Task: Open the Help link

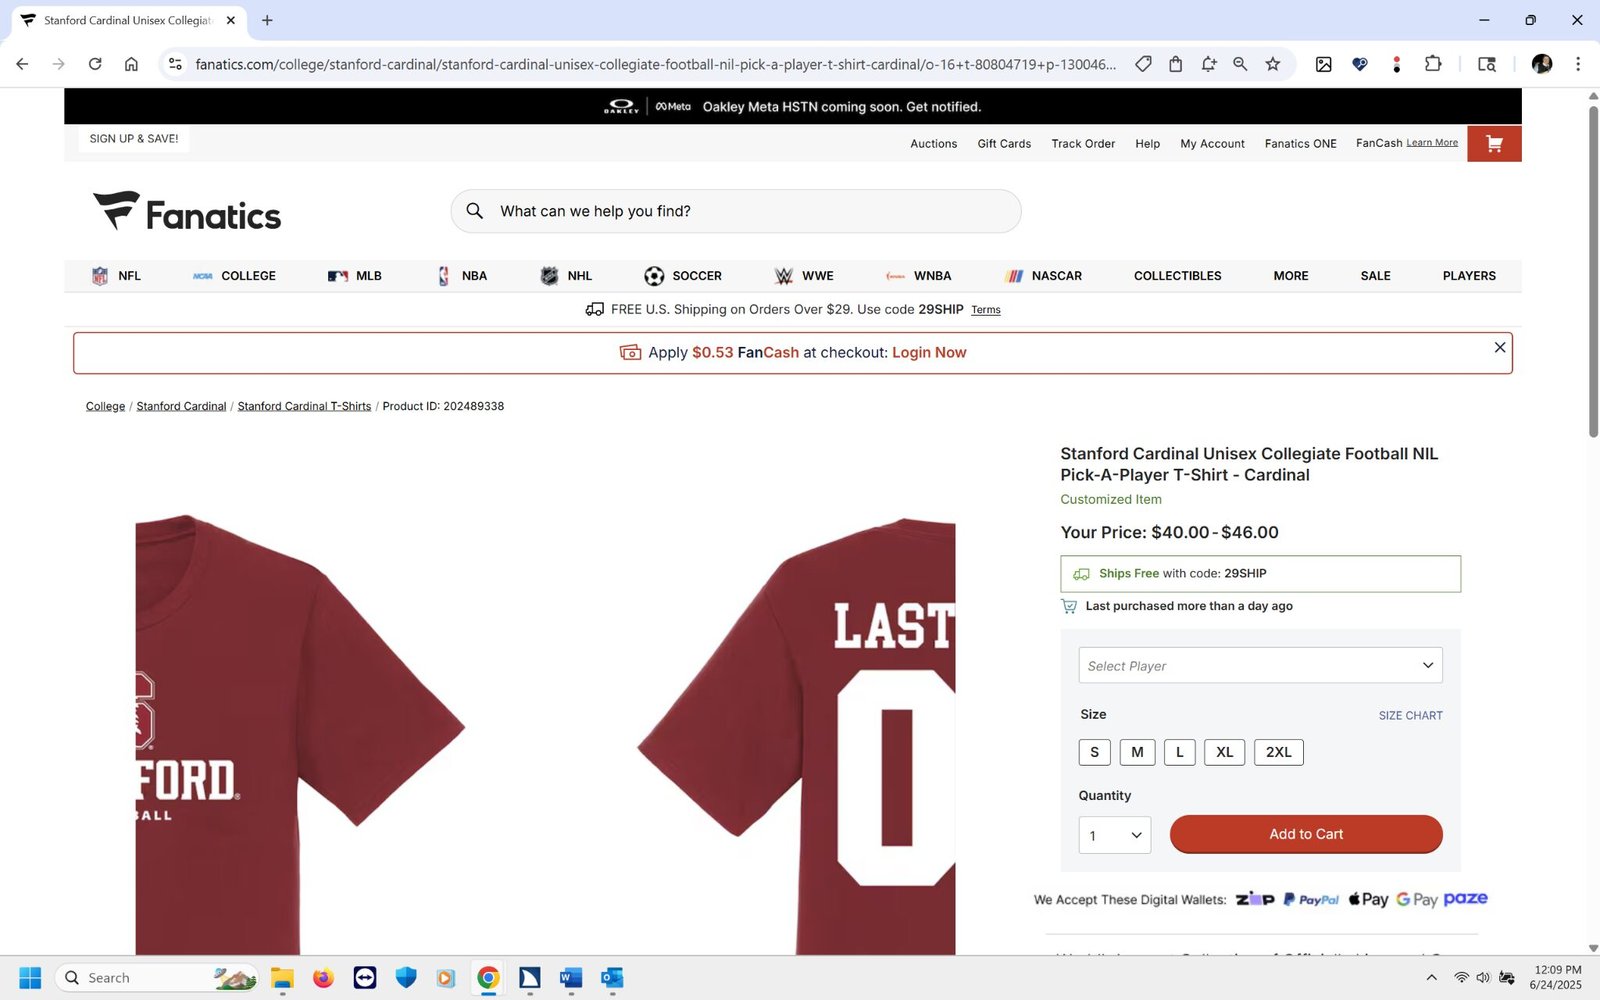Action: (1147, 144)
